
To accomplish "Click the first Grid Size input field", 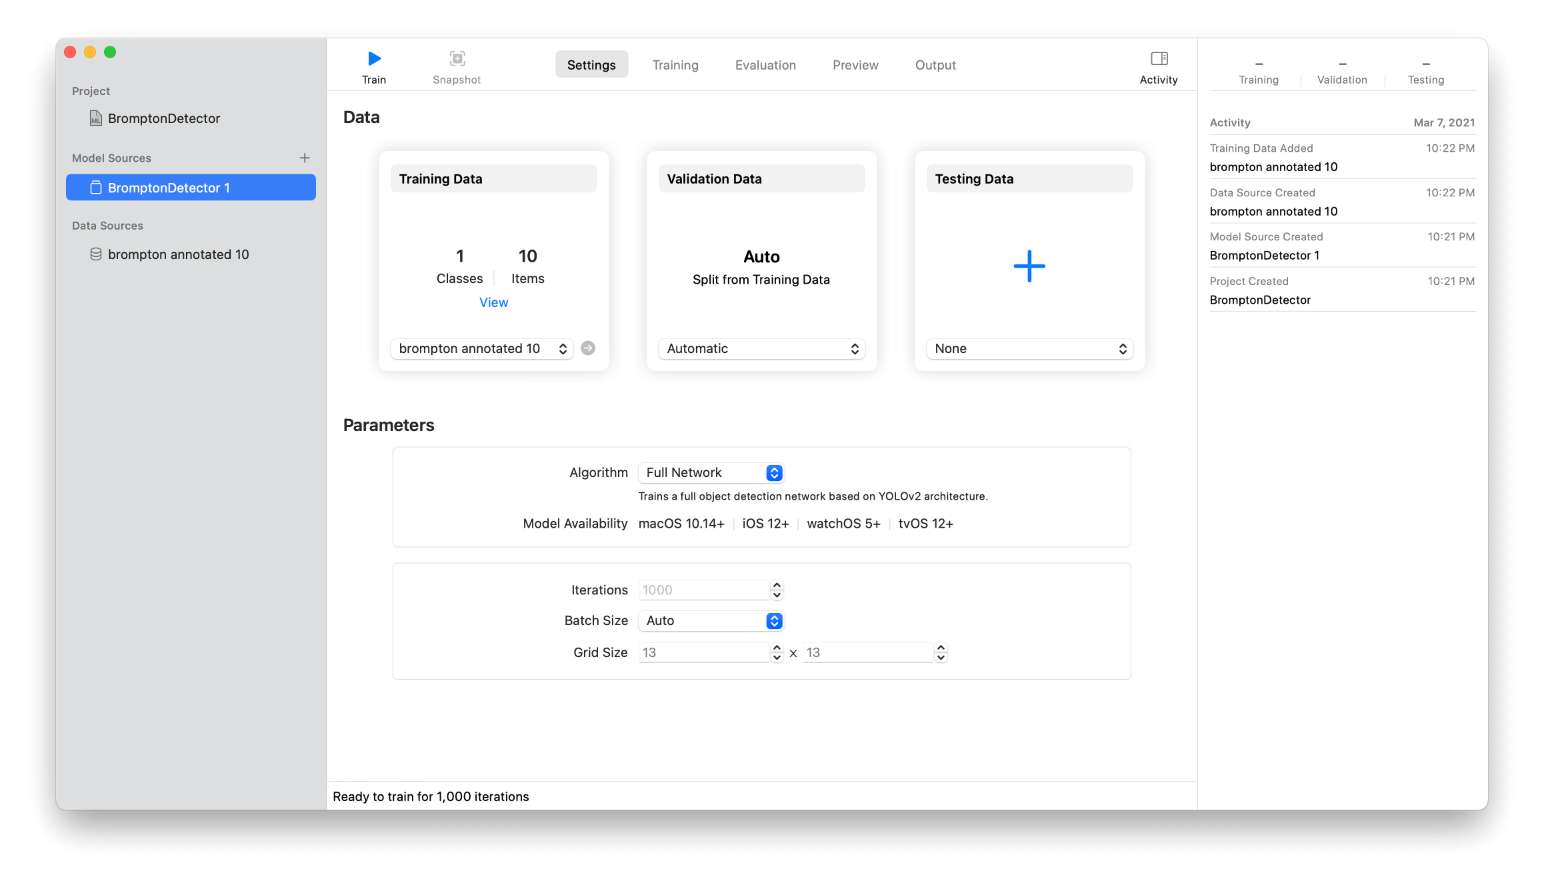I will point(703,653).
